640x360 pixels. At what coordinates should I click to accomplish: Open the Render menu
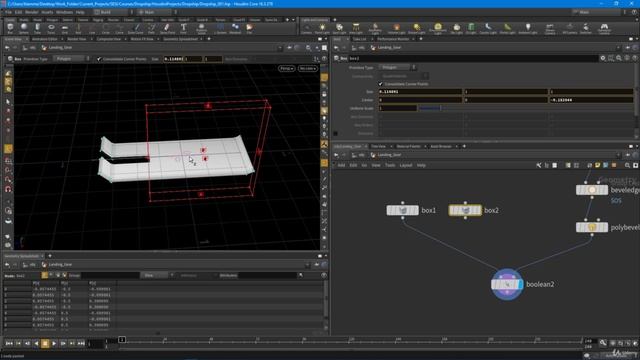coord(31,12)
